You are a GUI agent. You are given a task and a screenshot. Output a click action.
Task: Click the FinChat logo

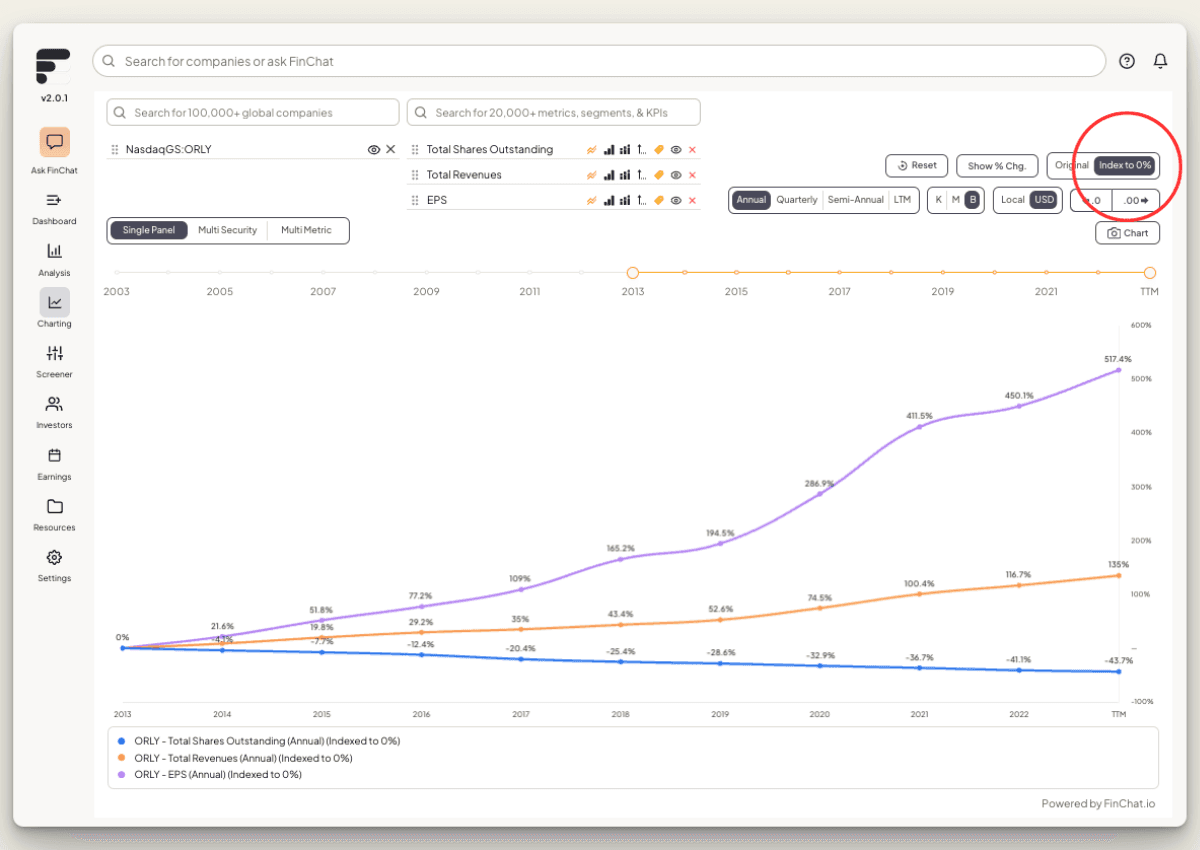point(53,66)
